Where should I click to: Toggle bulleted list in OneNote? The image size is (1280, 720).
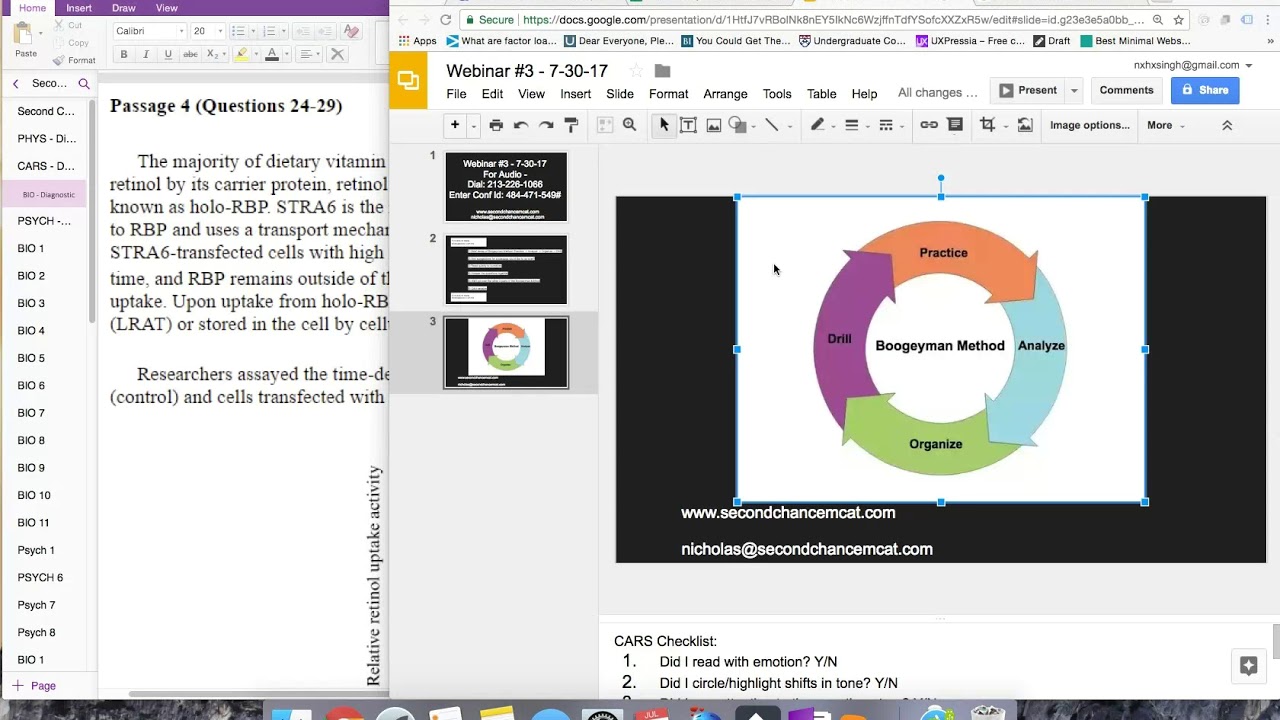(x=237, y=31)
